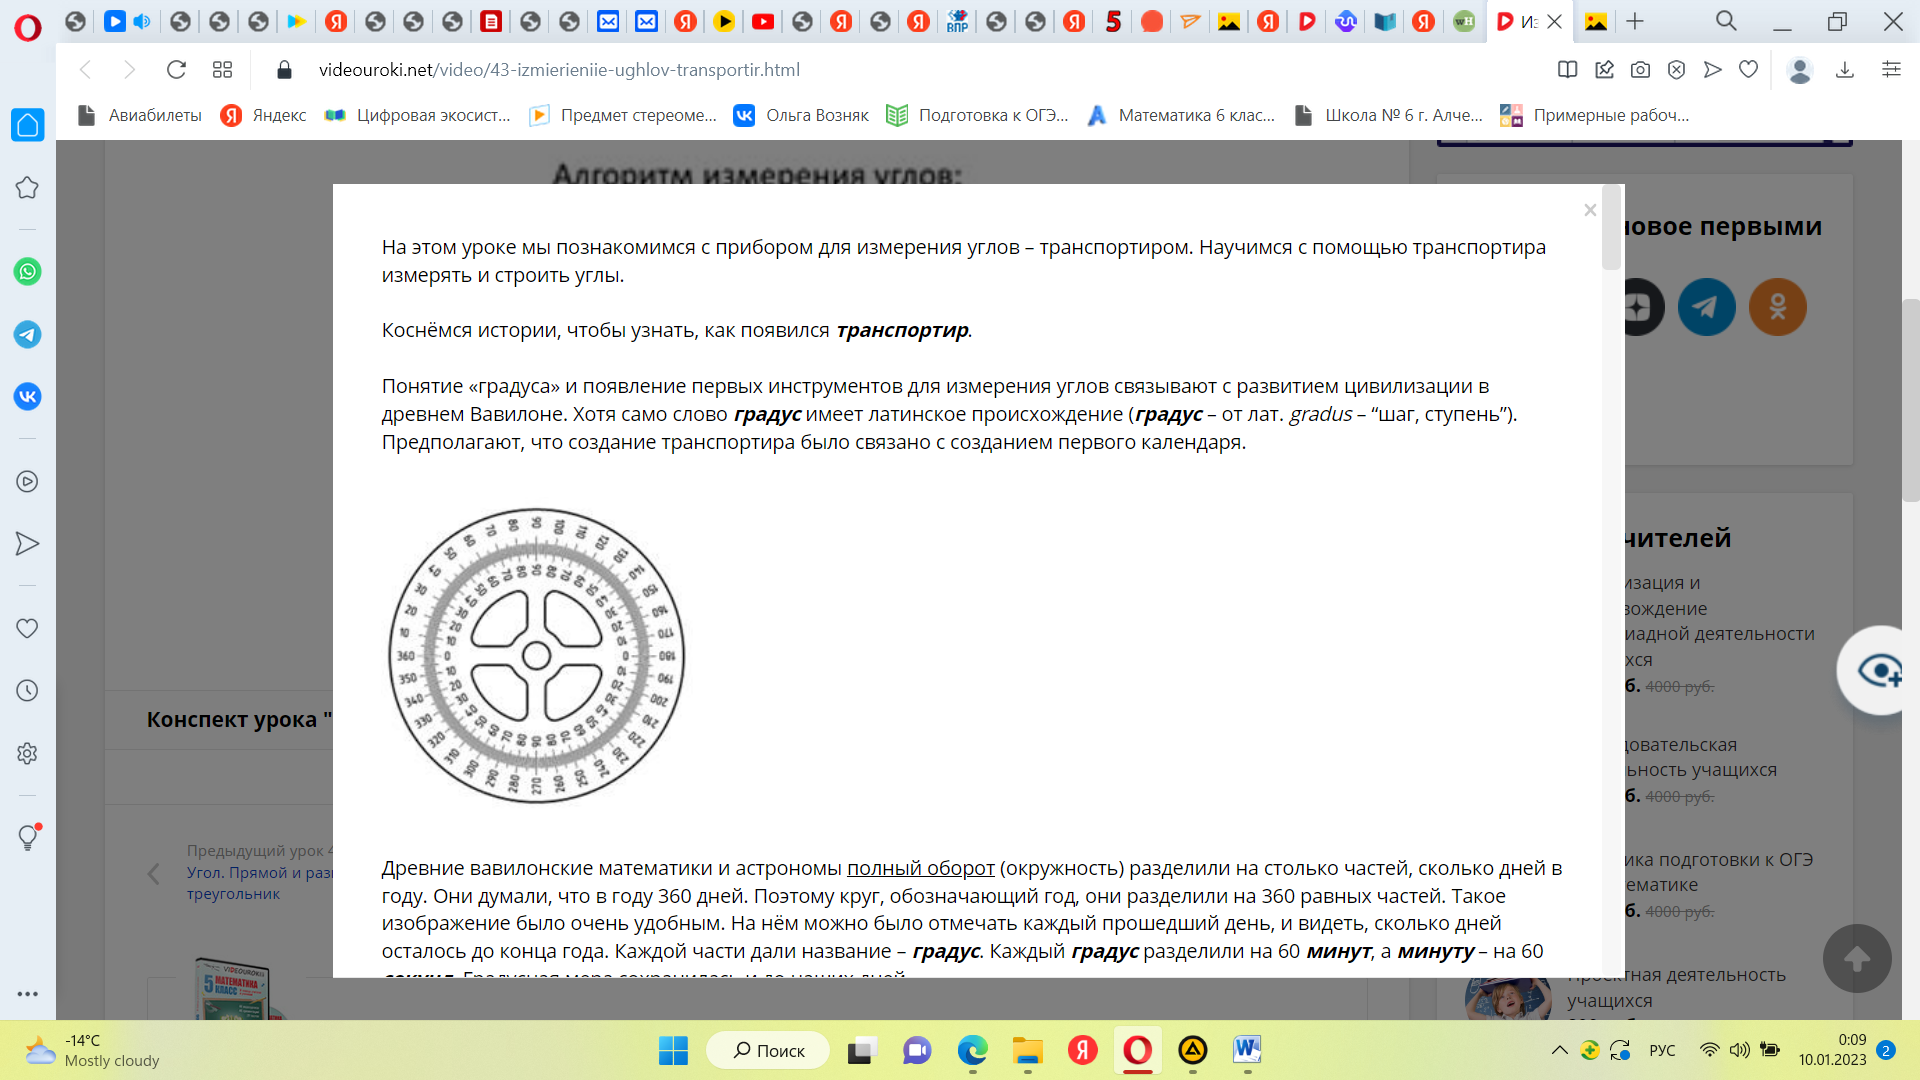Search open tabs with magnifier icon
The height and width of the screenshot is (1080, 1920).
coord(1727,21)
